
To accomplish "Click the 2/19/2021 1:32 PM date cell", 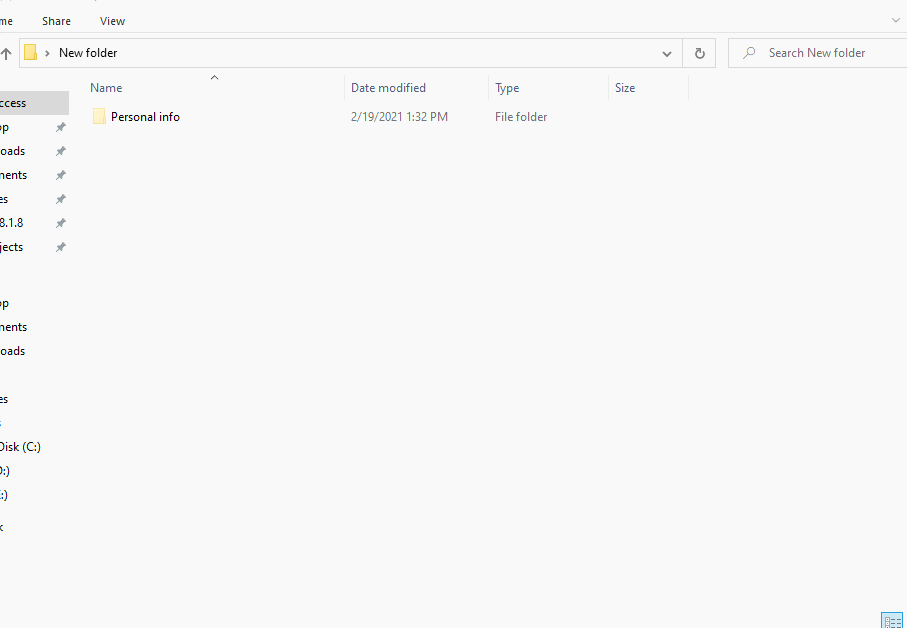I will pos(399,116).
